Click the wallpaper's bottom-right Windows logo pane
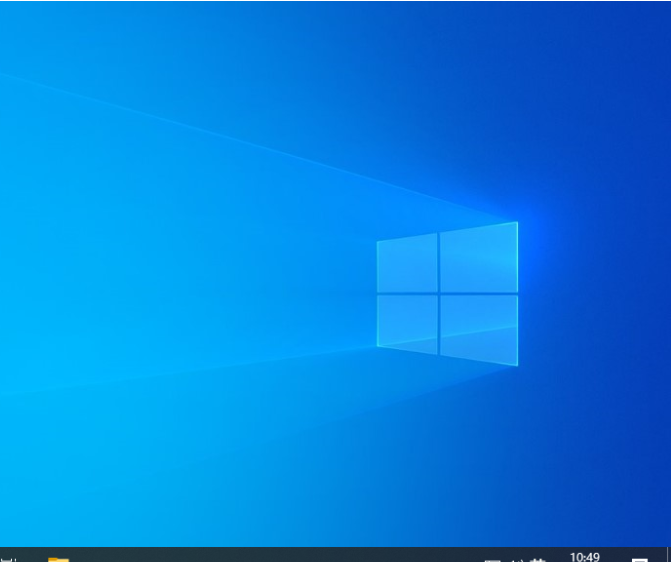Viewport: 671px width, 562px height. pos(479,328)
